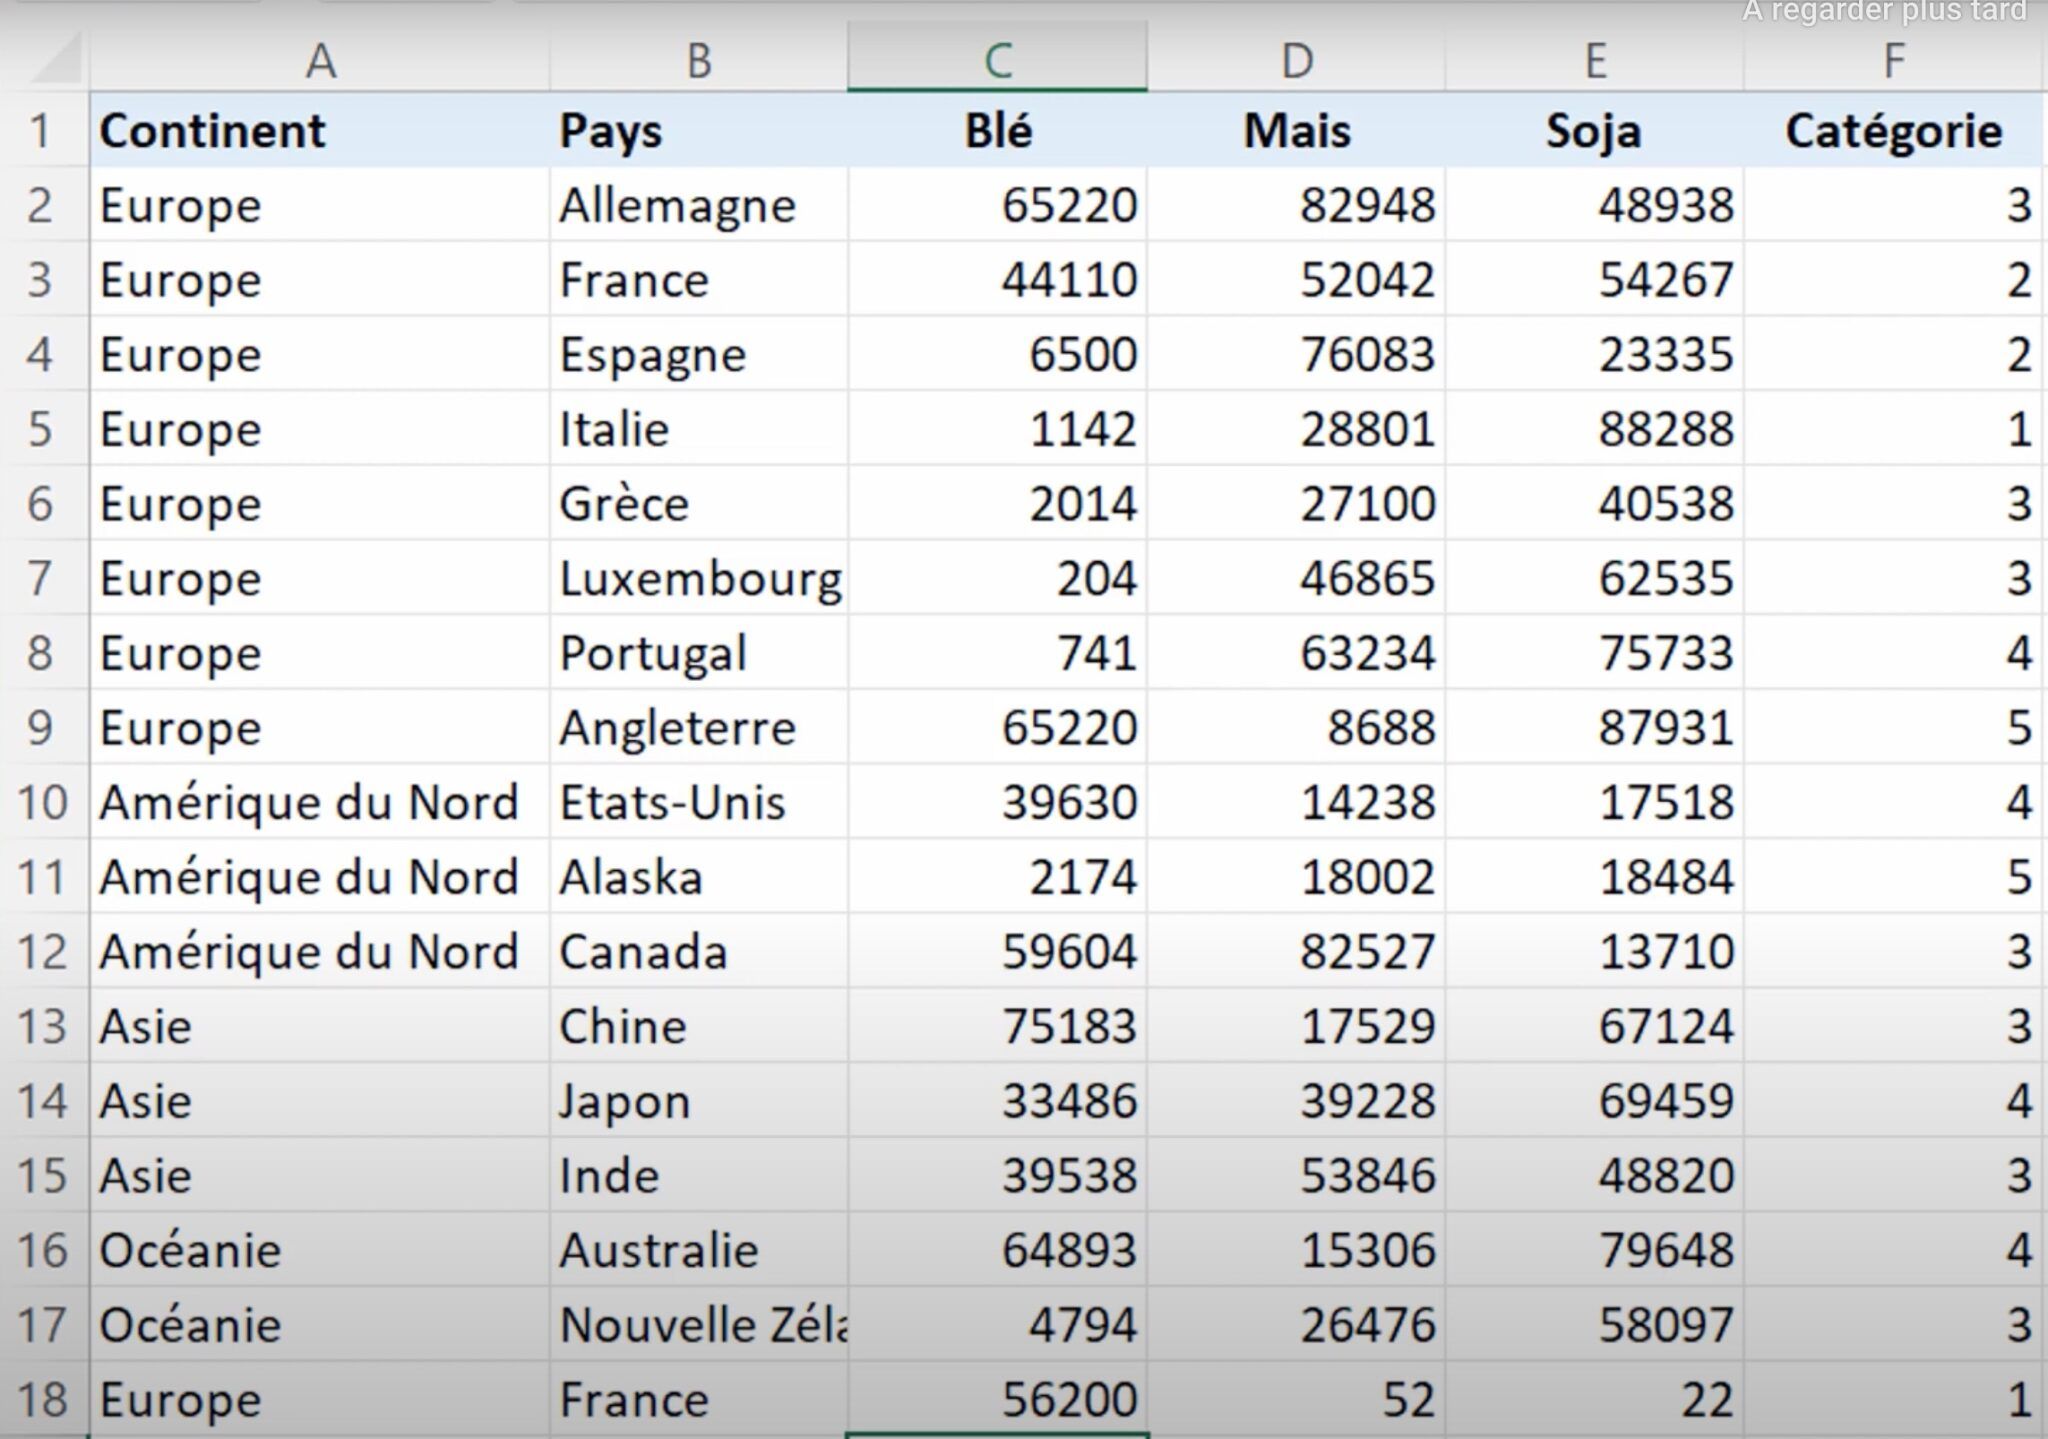Click row number 9 to select Angleterre row
Viewport: 2048px width, 1439px height.
(x=42, y=727)
